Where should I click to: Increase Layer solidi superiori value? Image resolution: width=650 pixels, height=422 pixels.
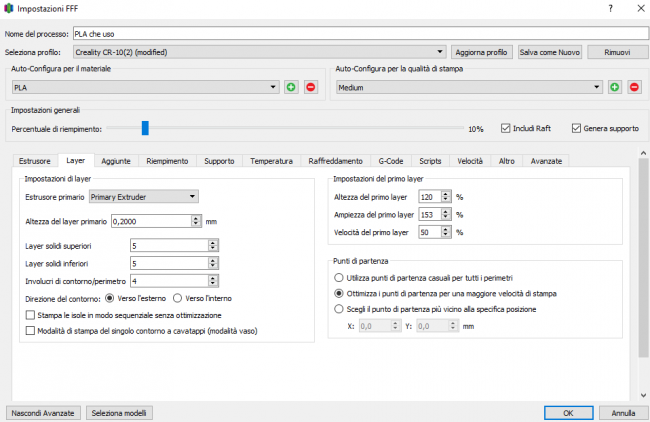(x=213, y=242)
